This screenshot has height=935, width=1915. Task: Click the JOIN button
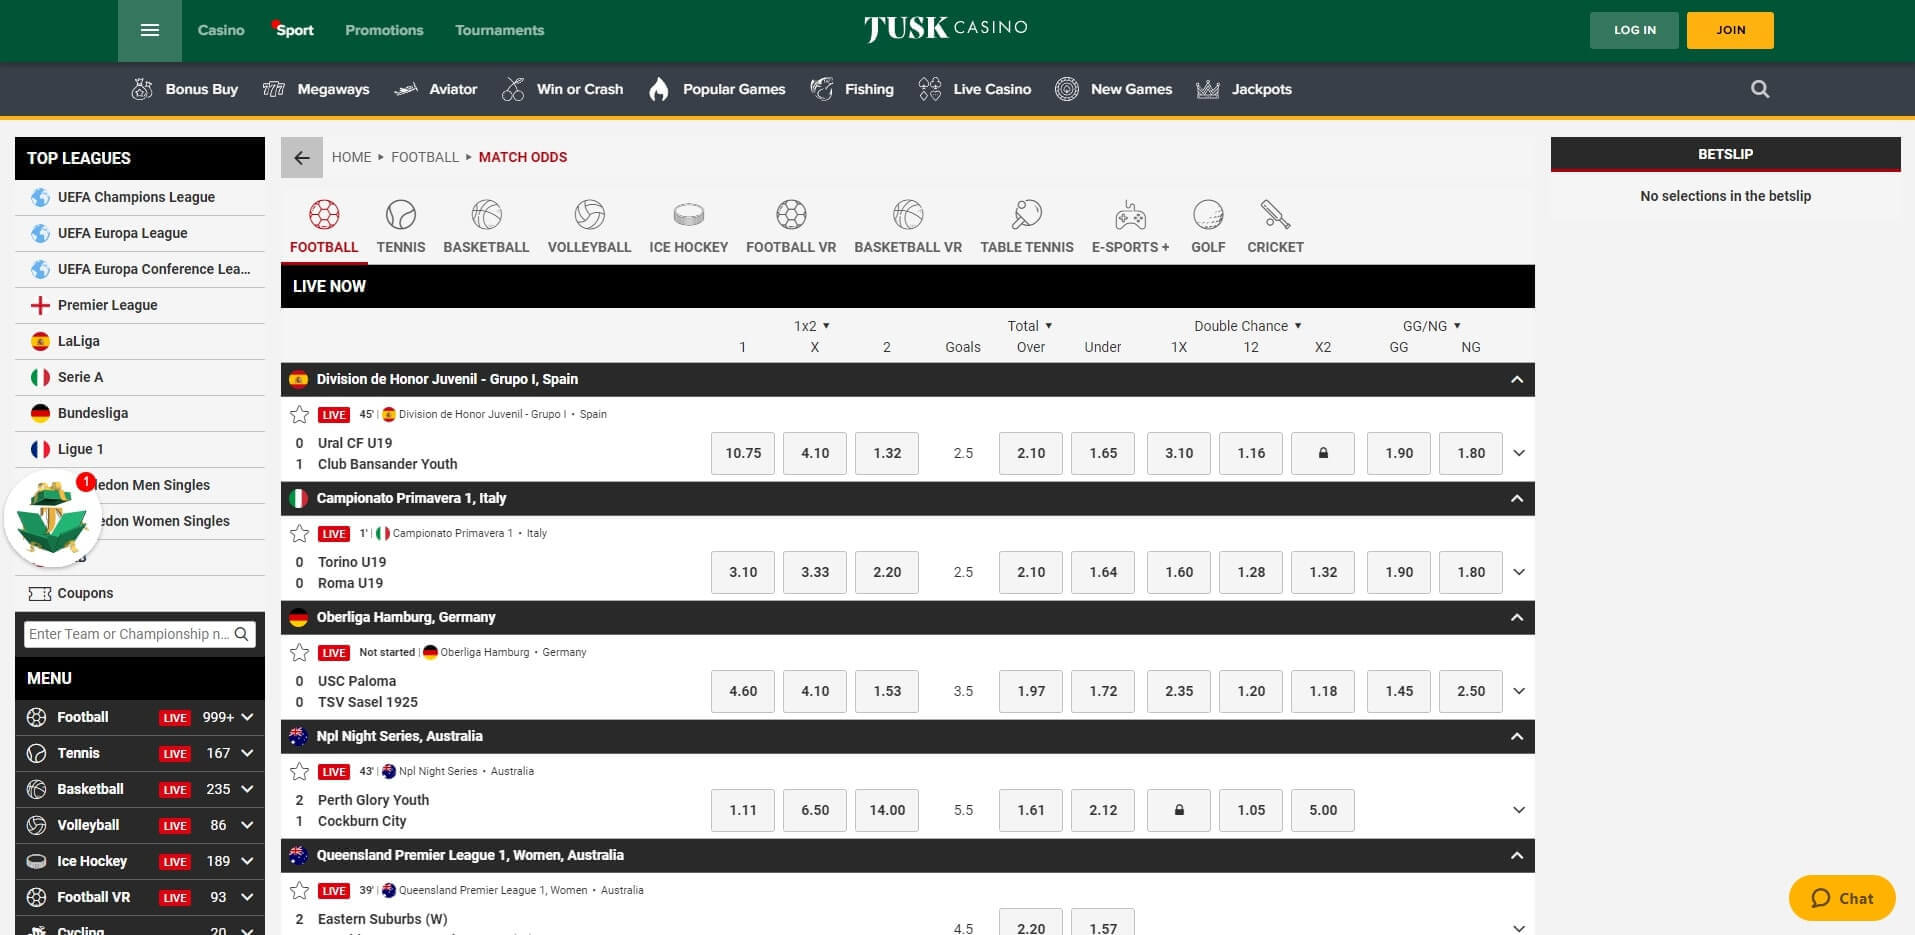pyautogui.click(x=1729, y=30)
